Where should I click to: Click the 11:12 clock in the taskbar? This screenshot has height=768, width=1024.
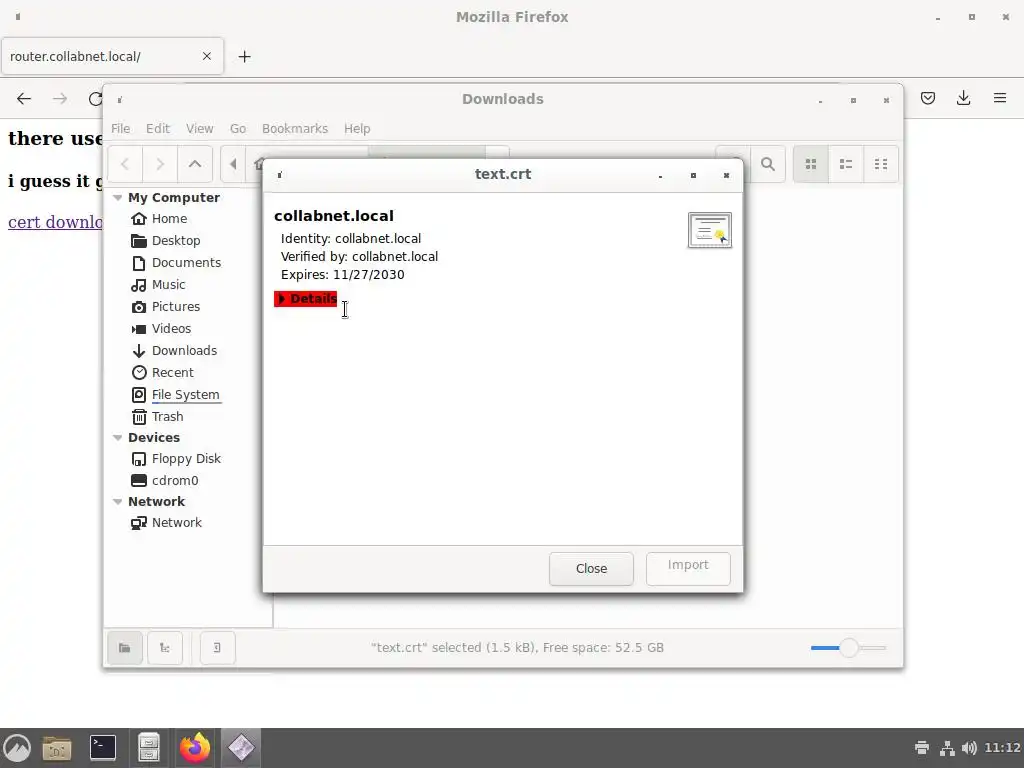coord(1002,748)
